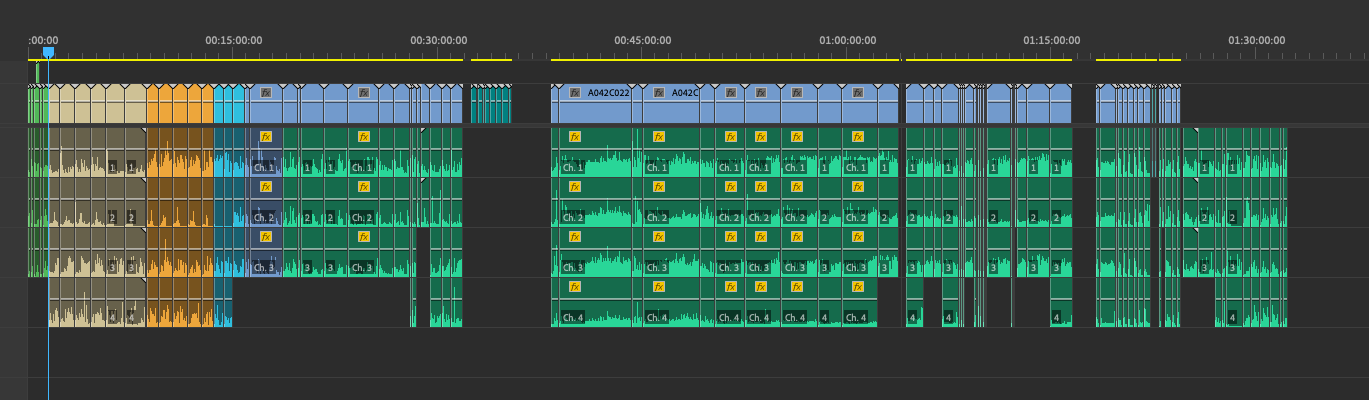Select the Ch. 4 audio clip below A042C022
Viewport: 1369px width, 400px height.
pyautogui.click(x=595, y=310)
